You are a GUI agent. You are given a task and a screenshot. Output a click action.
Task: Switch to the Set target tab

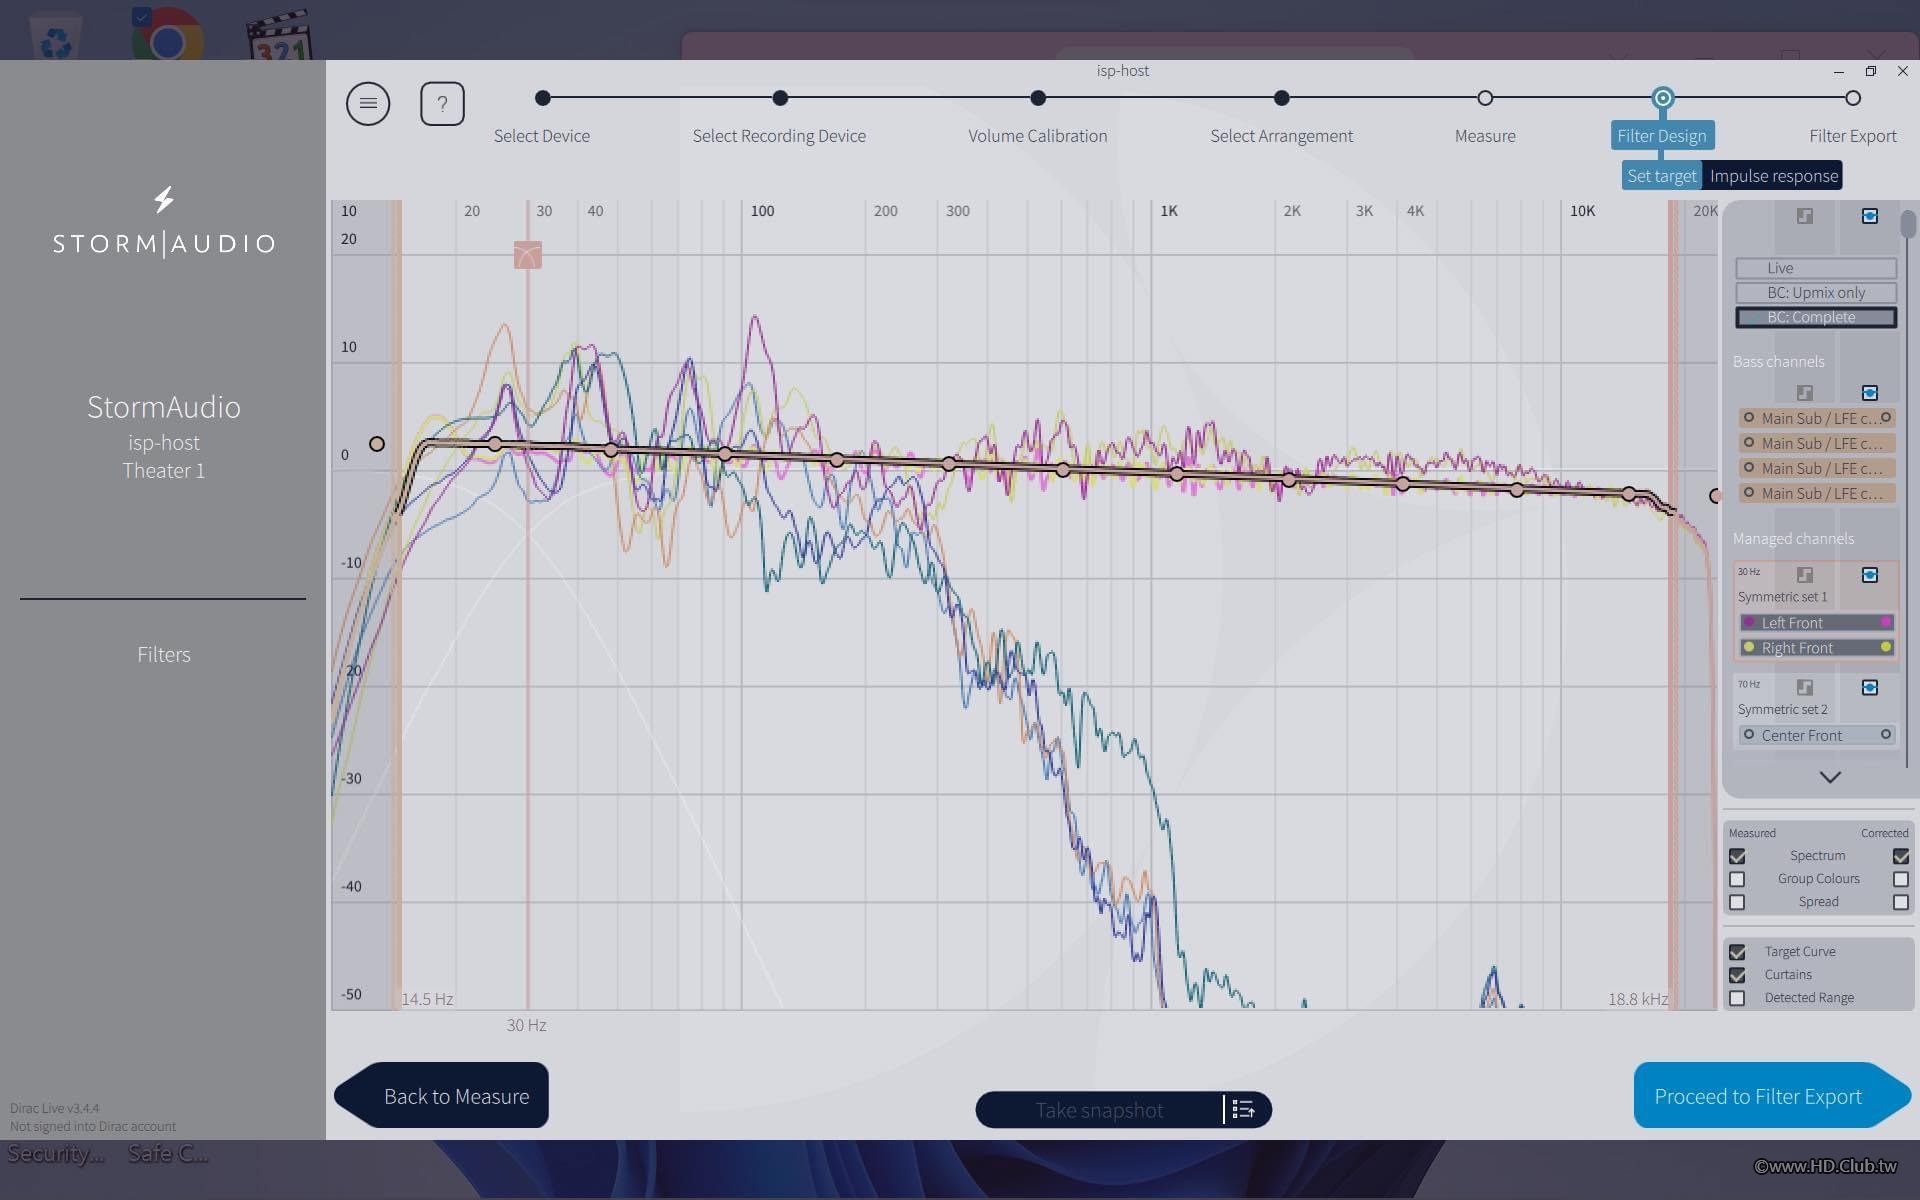pyautogui.click(x=1661, y=176)
